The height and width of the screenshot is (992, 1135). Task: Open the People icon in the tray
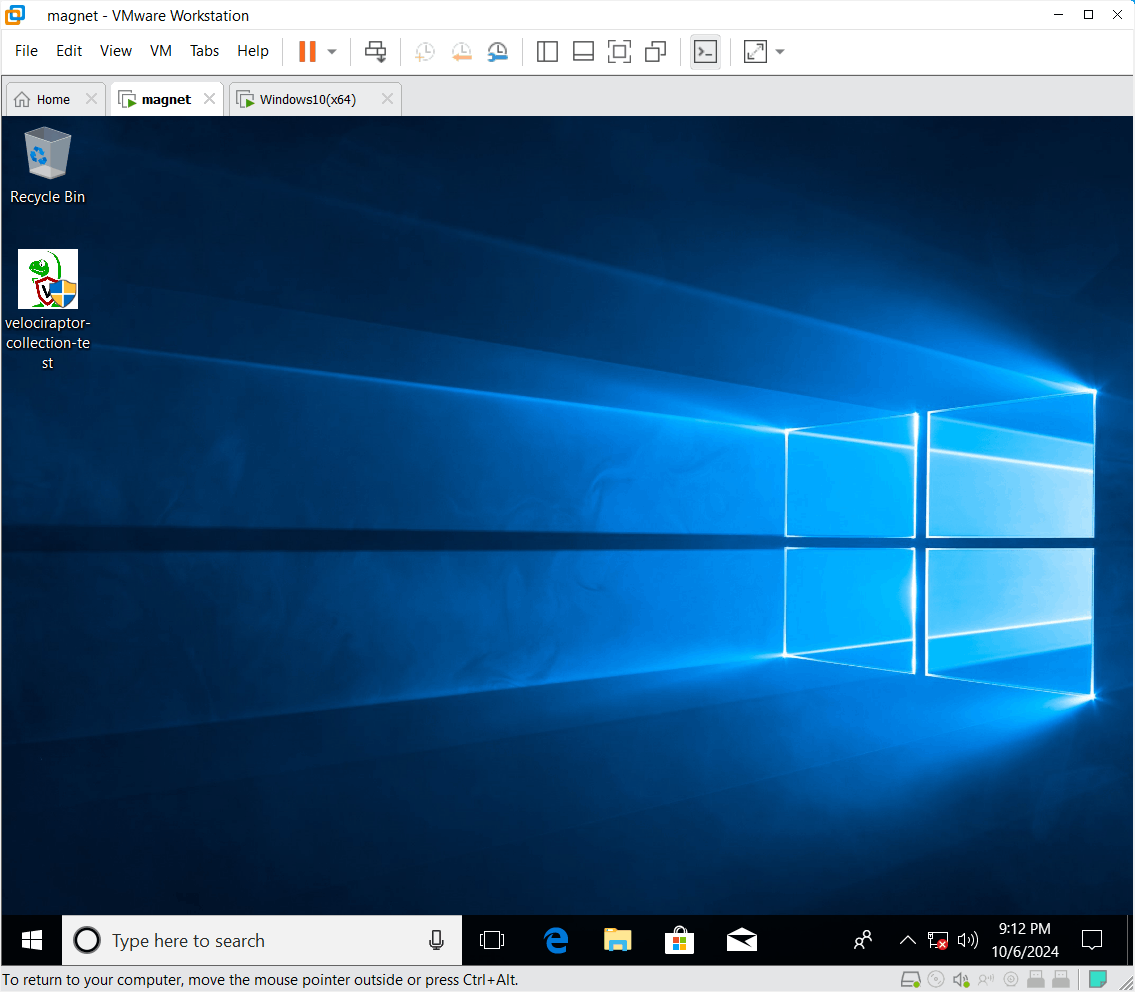(863, 941)
